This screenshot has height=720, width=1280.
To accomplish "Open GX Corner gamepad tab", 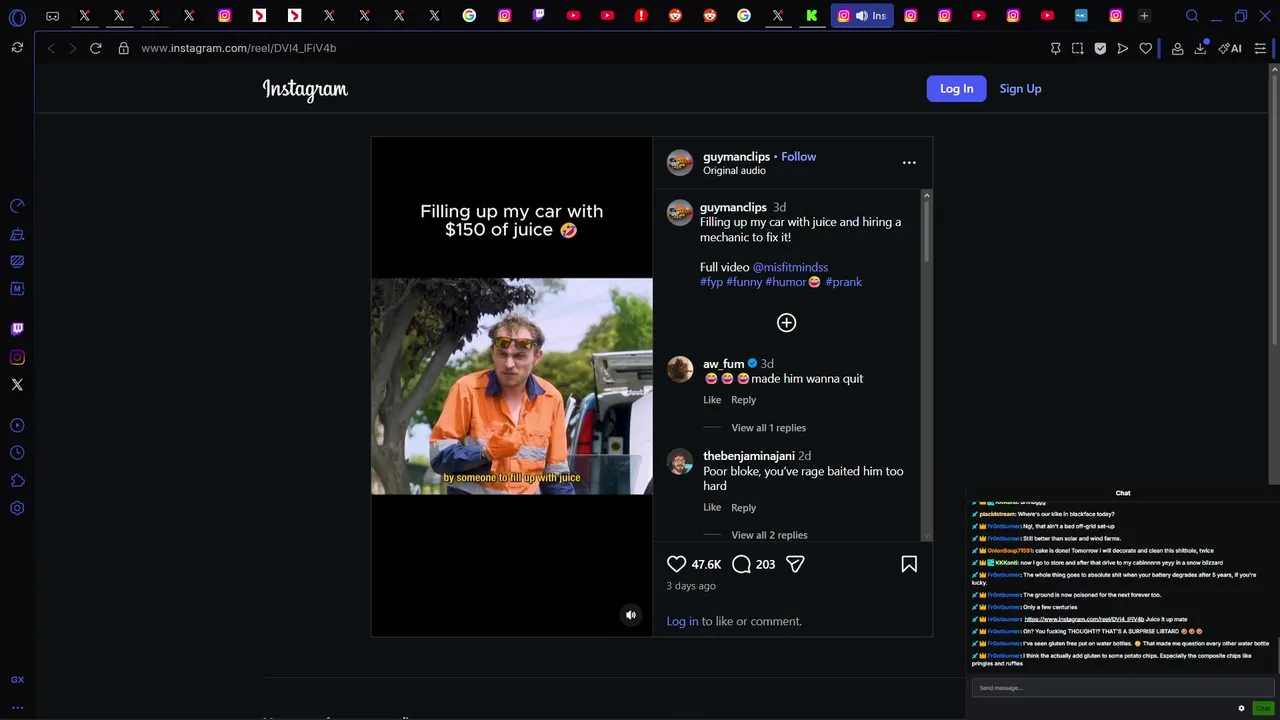I will pyautogui.click(x=52, y=16).
